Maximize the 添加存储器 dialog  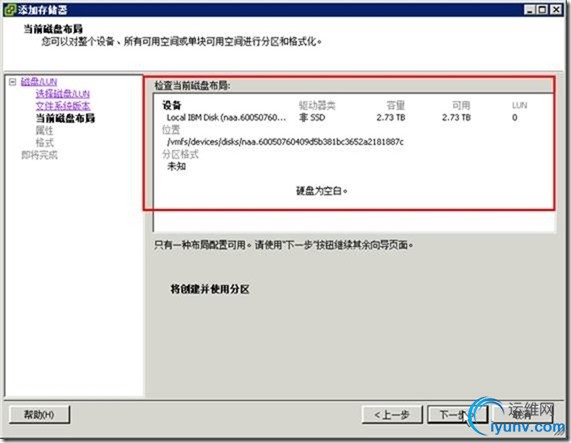pyautogui.click(x=543, y=10)
